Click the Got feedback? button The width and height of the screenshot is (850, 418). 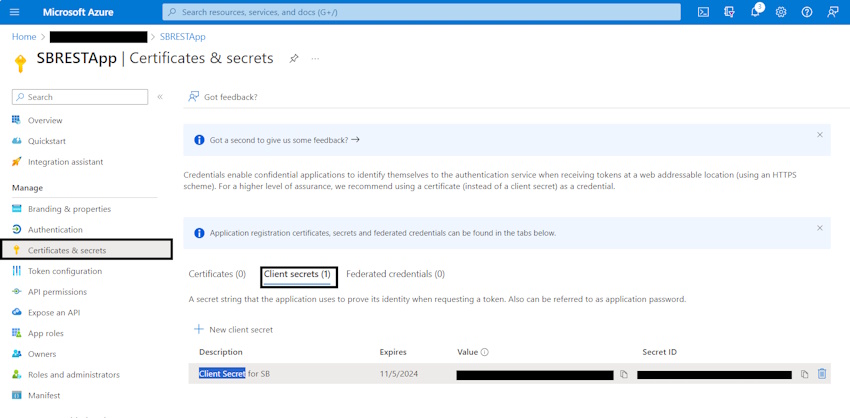click(223, 97)
